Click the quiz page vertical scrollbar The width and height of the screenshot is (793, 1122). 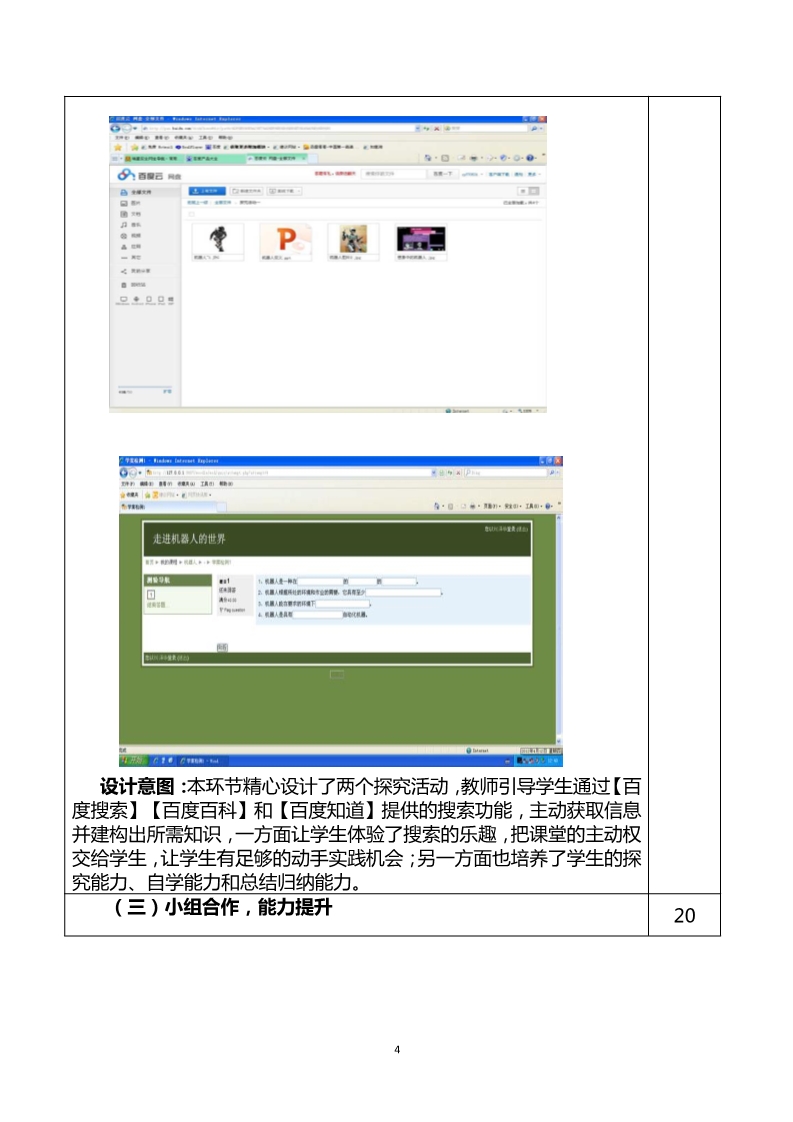coord(559,630)
